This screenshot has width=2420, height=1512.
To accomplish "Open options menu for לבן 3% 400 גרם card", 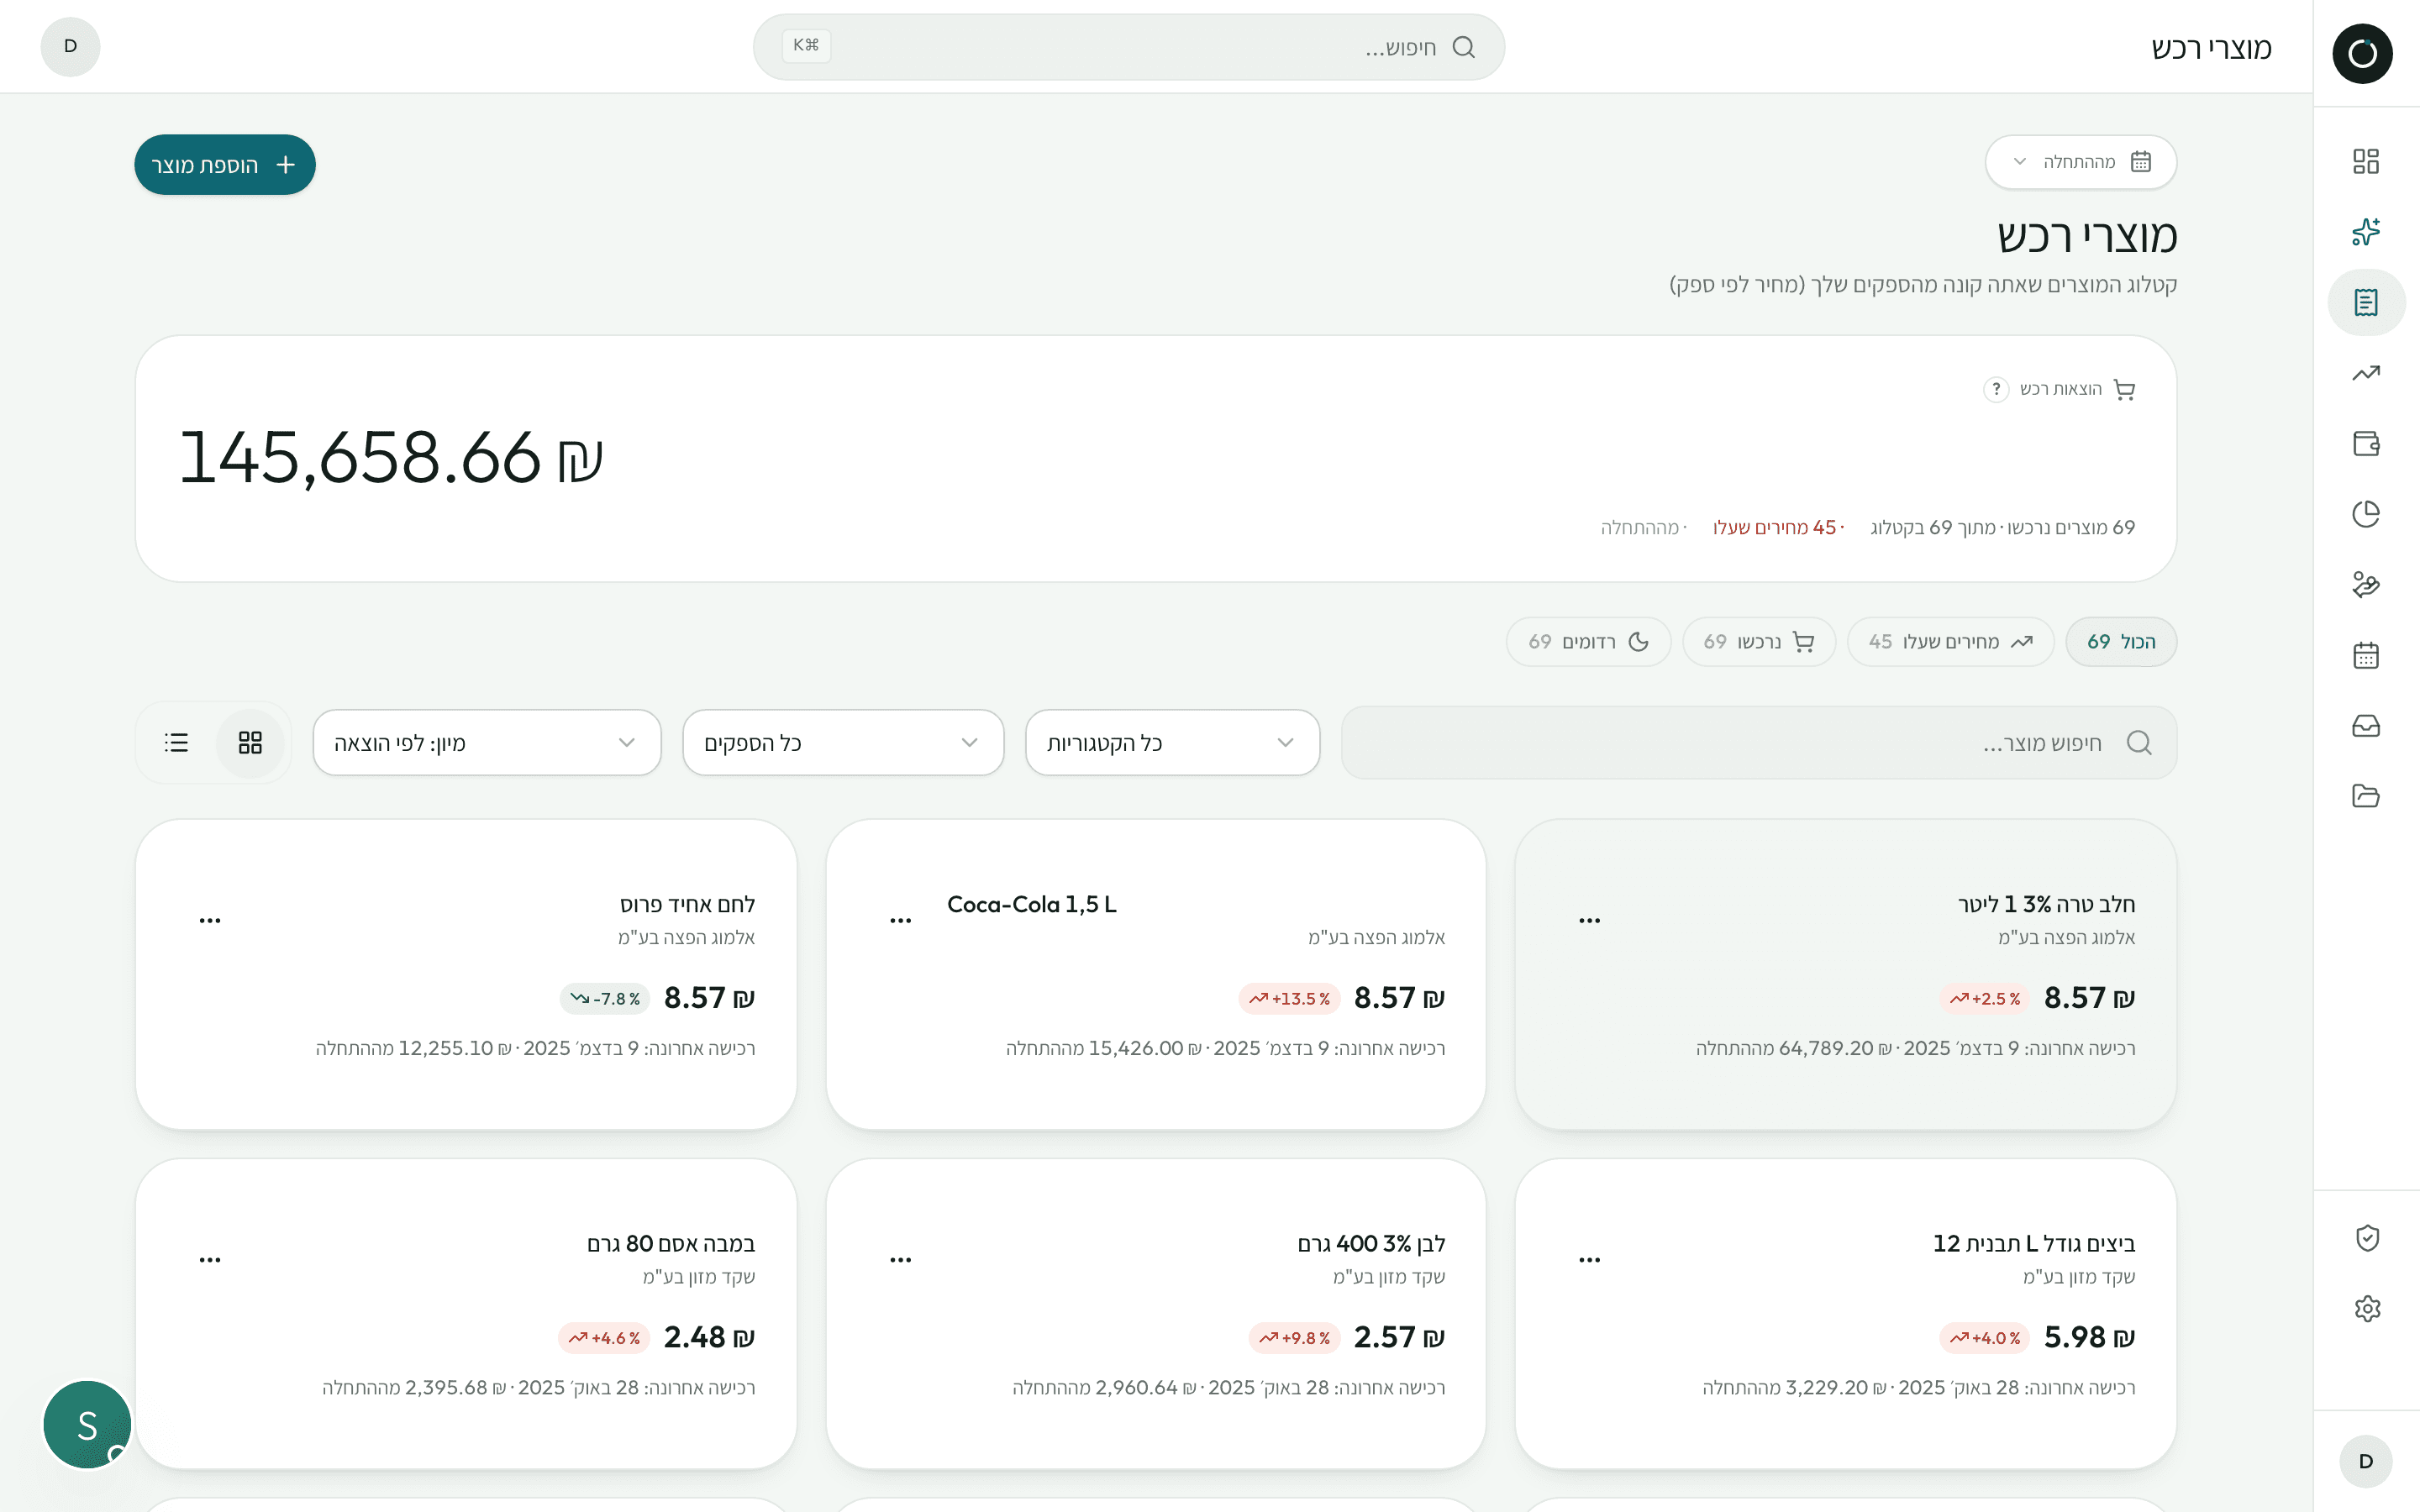I will 900,1260.
